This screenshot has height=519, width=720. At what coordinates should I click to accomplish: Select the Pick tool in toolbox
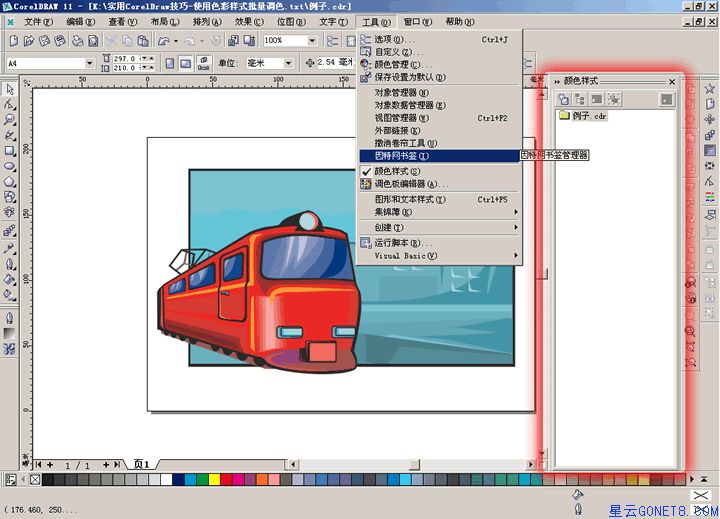(x=10, y=88)
